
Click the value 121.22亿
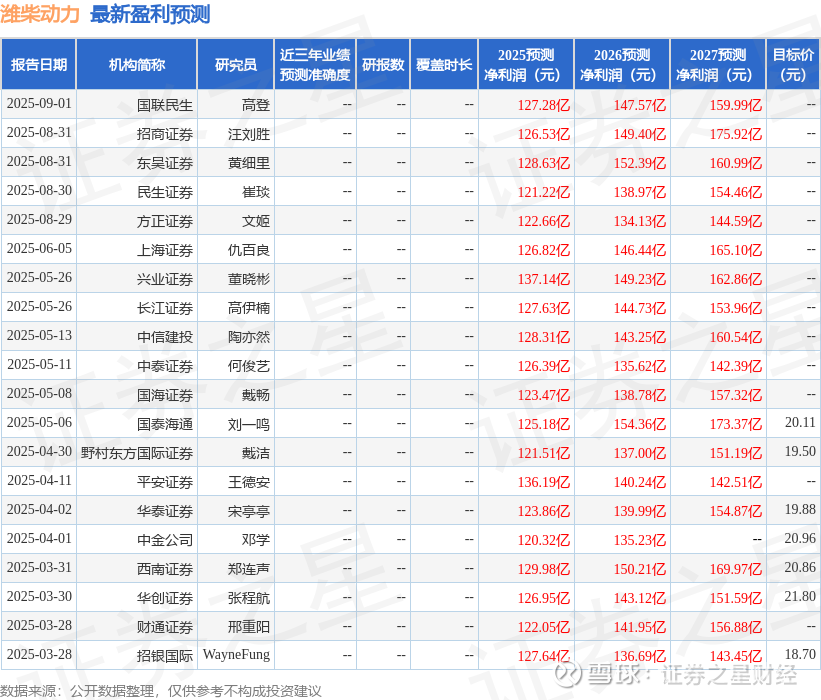[544, 192]
